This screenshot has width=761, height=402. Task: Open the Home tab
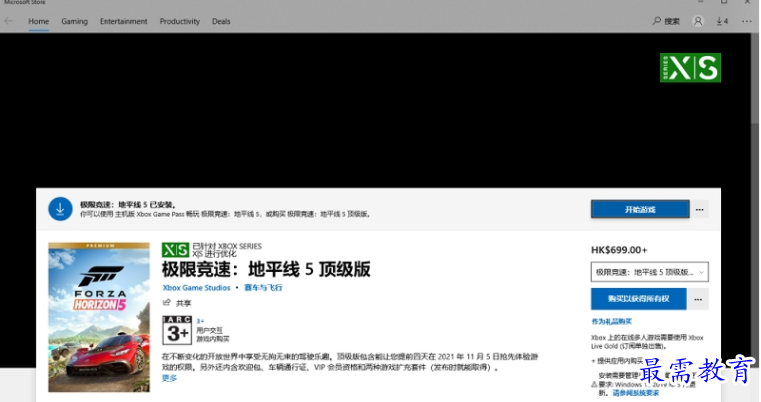click(38, 21)
